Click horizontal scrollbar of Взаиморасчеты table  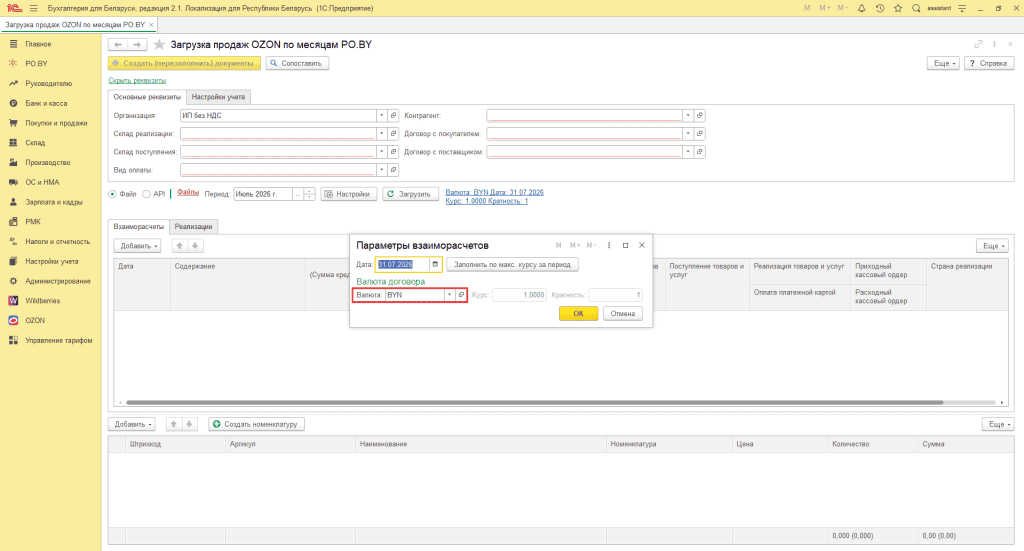point(534,403)
